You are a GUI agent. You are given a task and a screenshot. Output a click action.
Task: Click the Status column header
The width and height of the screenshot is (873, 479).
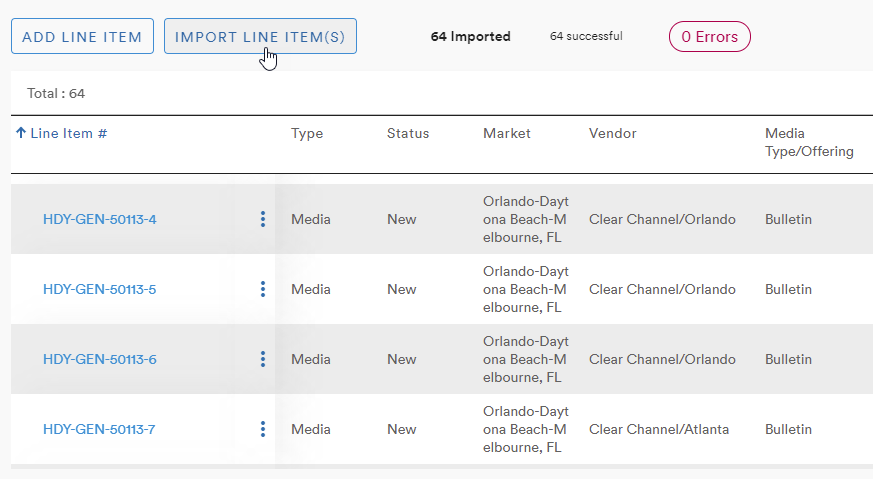(x=408, y=133)
